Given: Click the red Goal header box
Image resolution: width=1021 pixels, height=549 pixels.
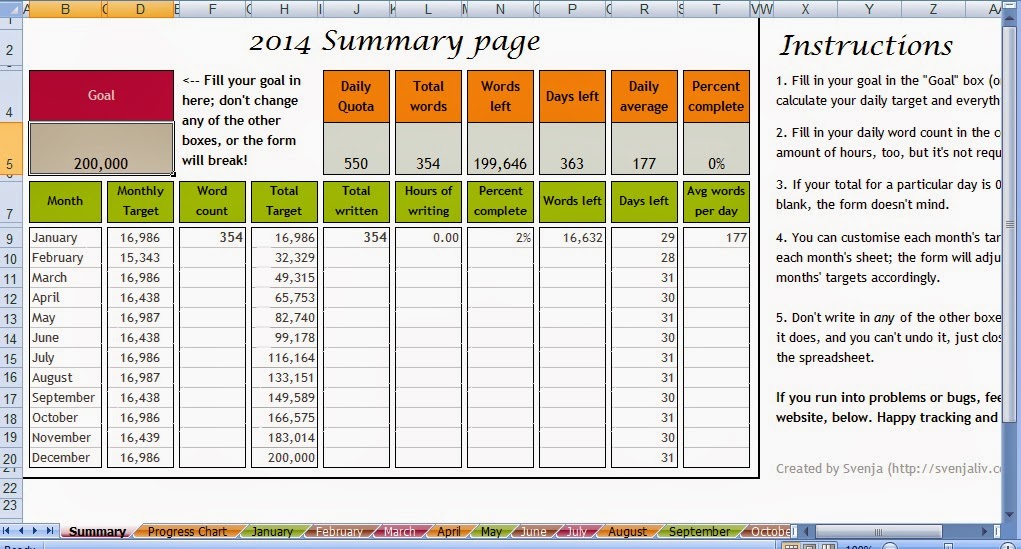Looking at the screenshot, I should (x=101, y=95).
